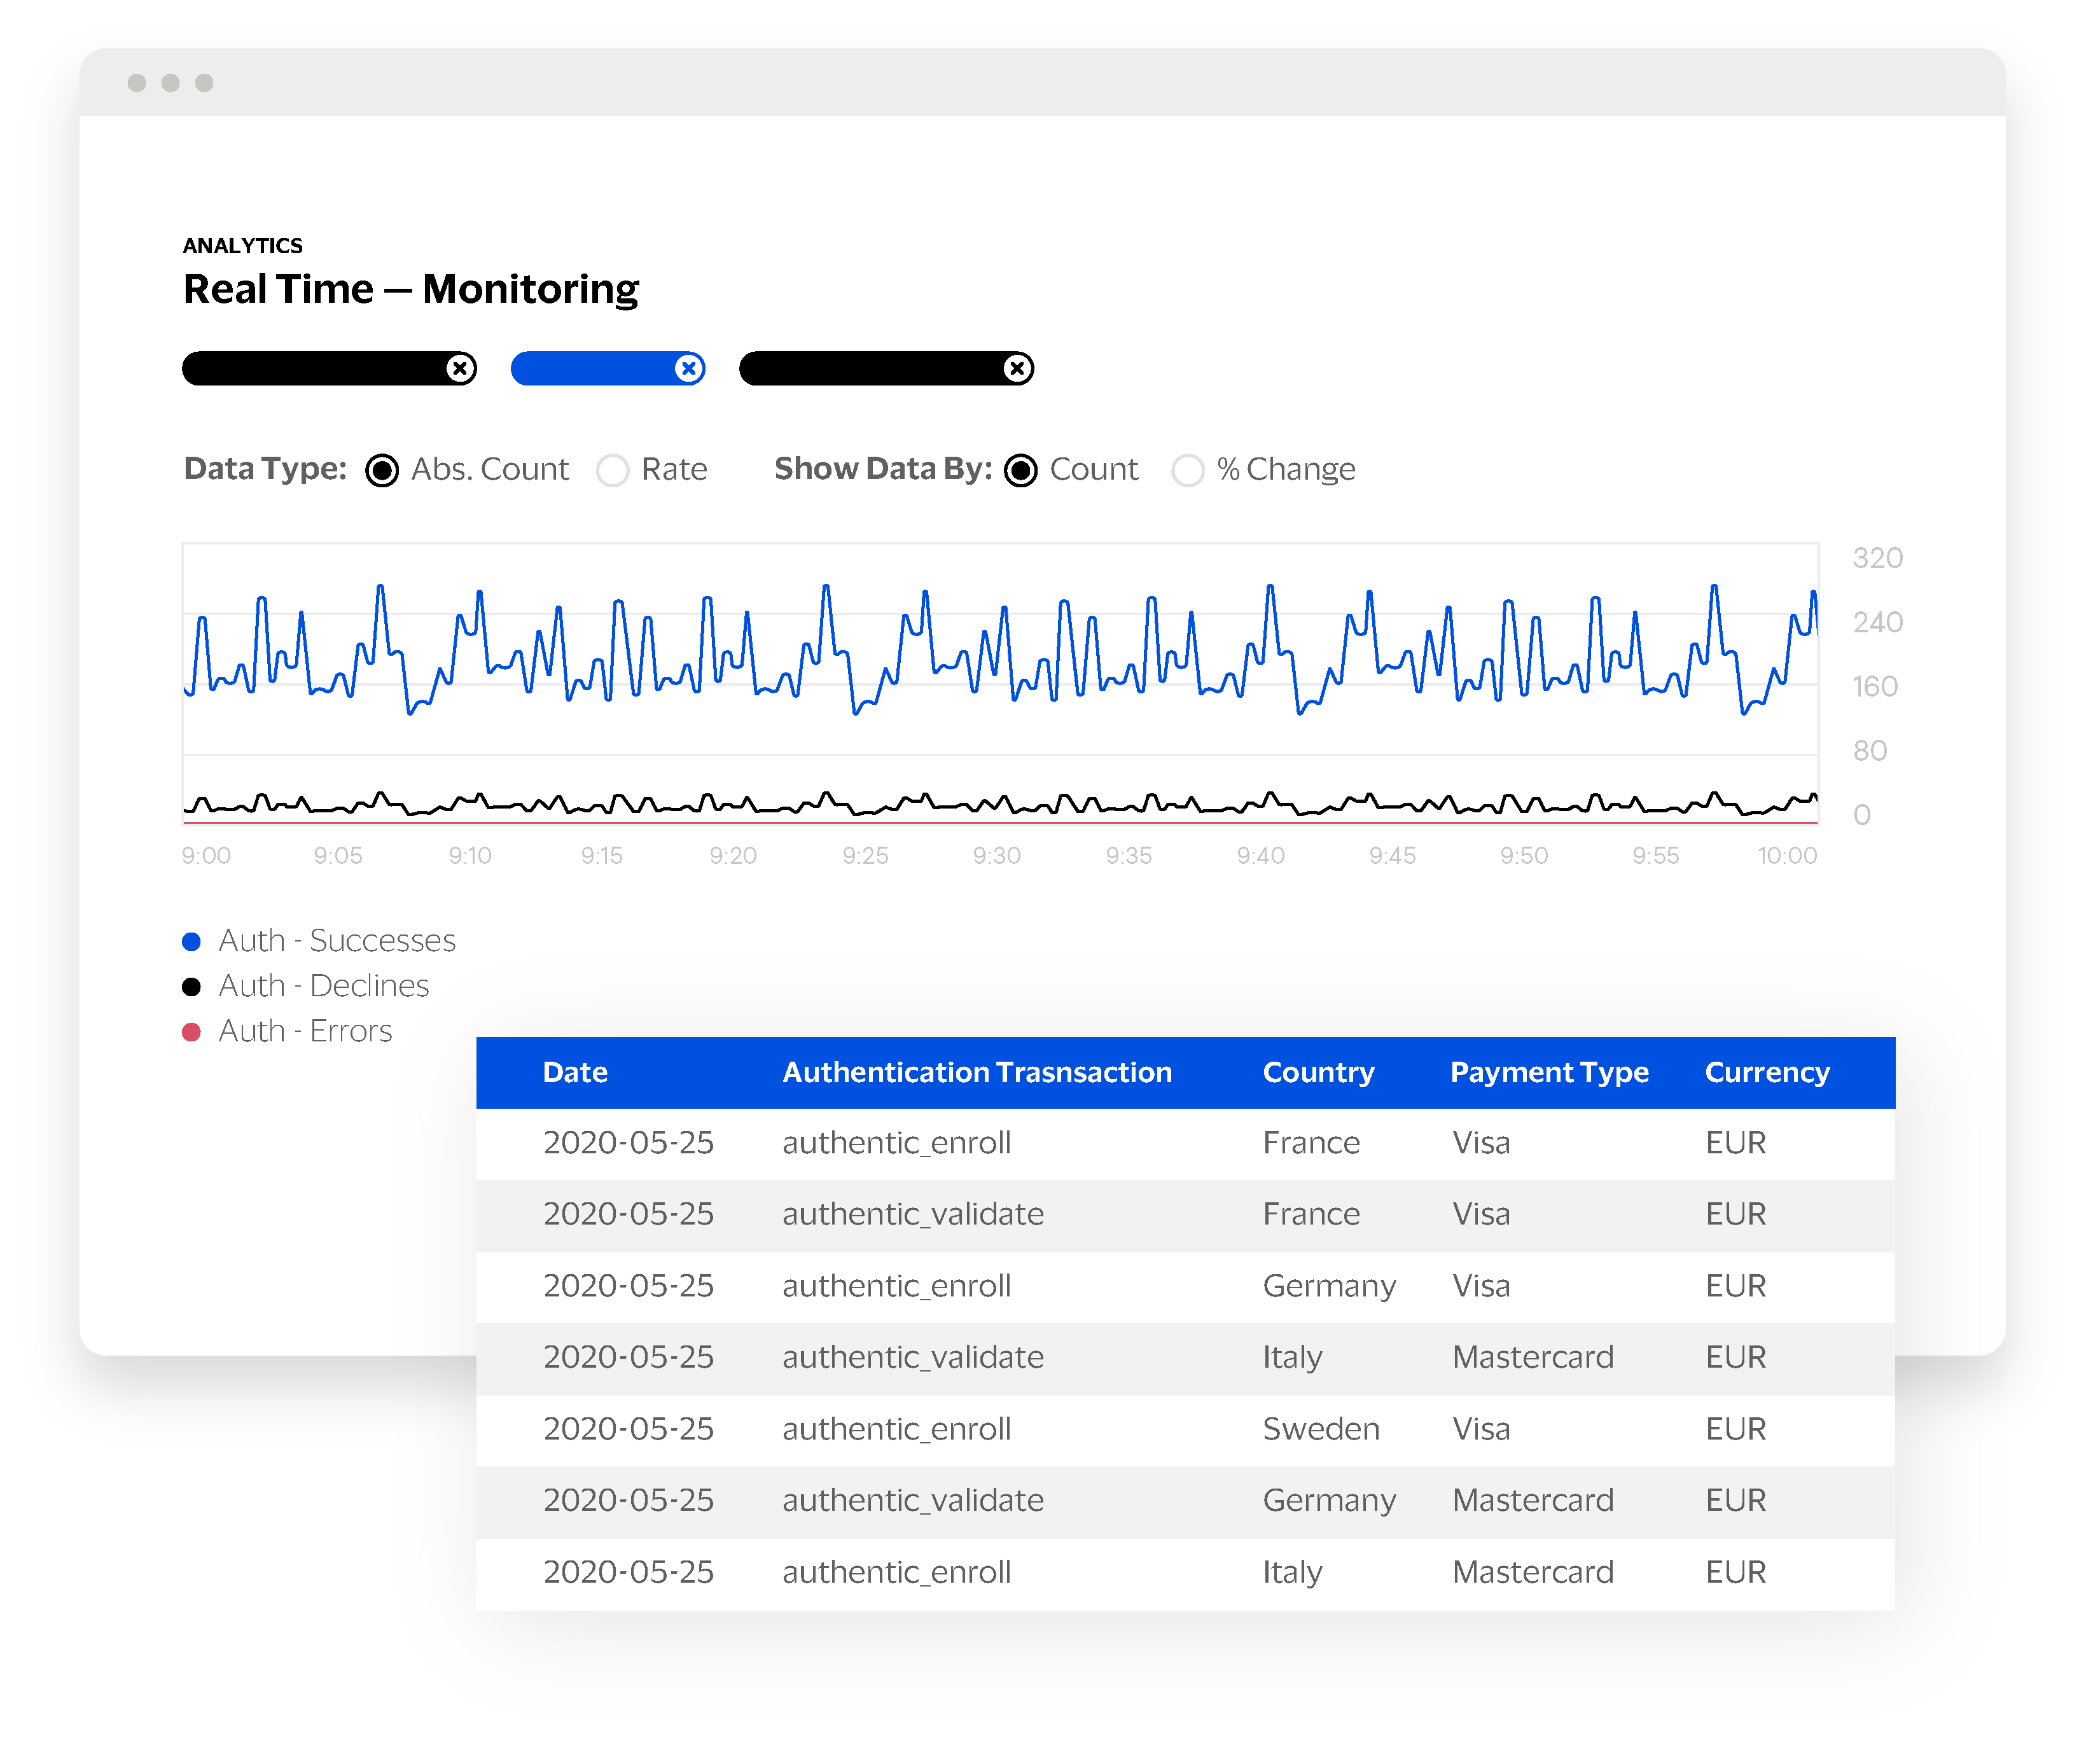Click blue Auth - Successes legend dot
The width and height of the screenshot is (2086, 1764).
coord(192,941)
